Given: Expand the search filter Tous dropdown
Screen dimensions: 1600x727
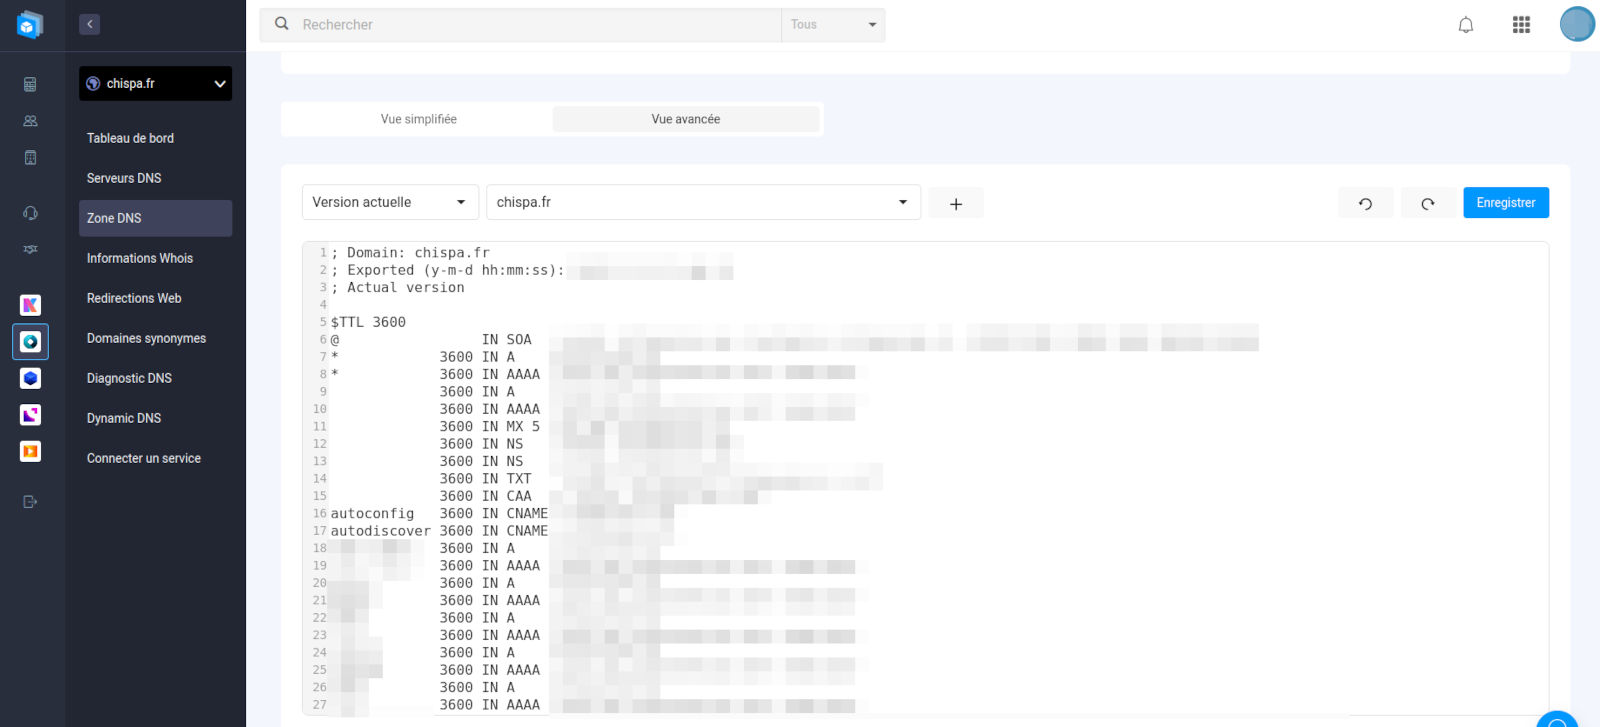Looking at the screenshot, I should 832,25.
